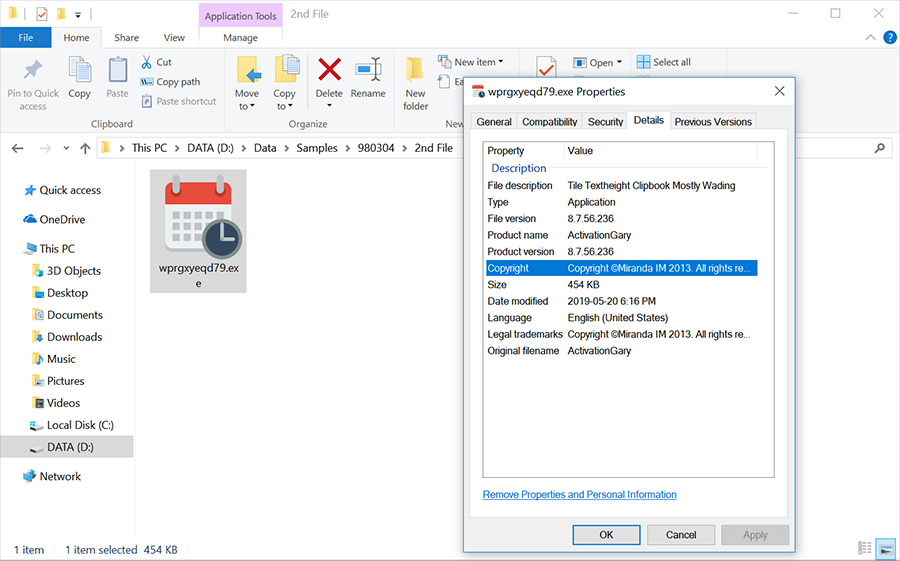Click the search magnifier icon

(x=879, y=148)
